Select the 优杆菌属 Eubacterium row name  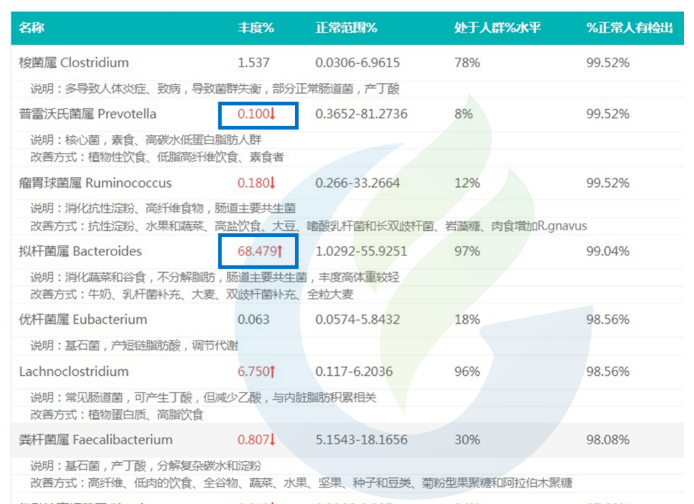(x=83, y=320)
